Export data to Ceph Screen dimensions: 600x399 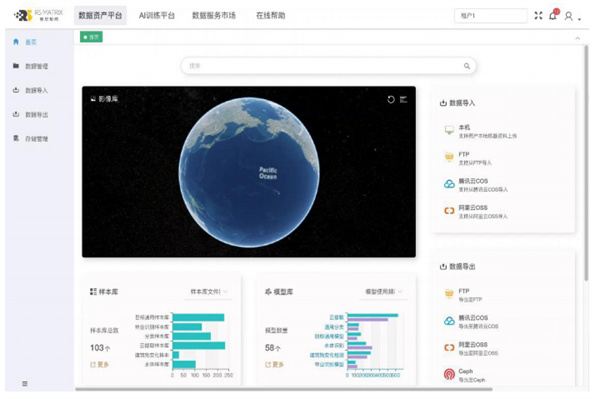[471, 375]
